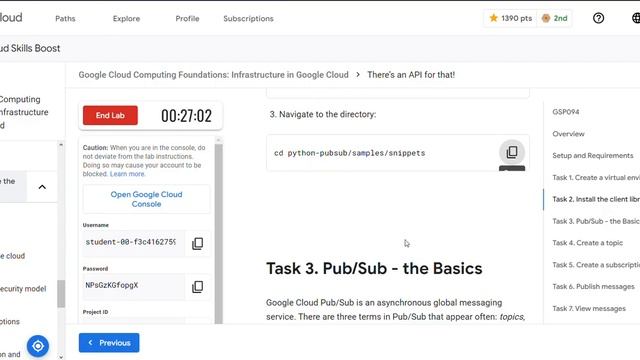640x360 pixels.
Task: Click the End Lab button
Action: 110,115
